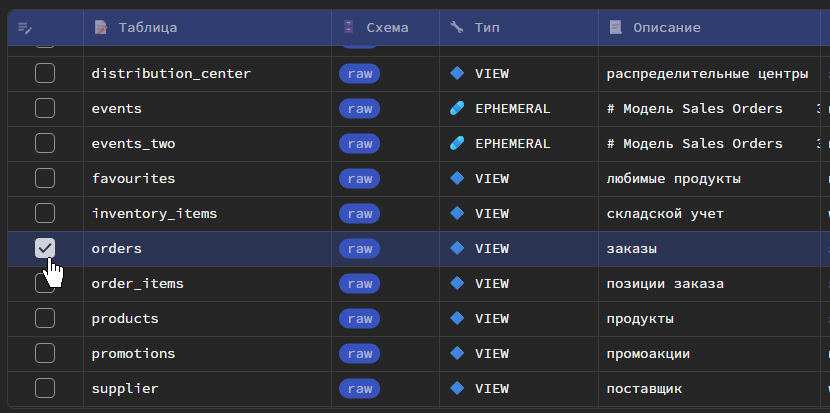Screen dimensions: 830x413
Task: Click the pill icon for events
Action: [458, 108]
